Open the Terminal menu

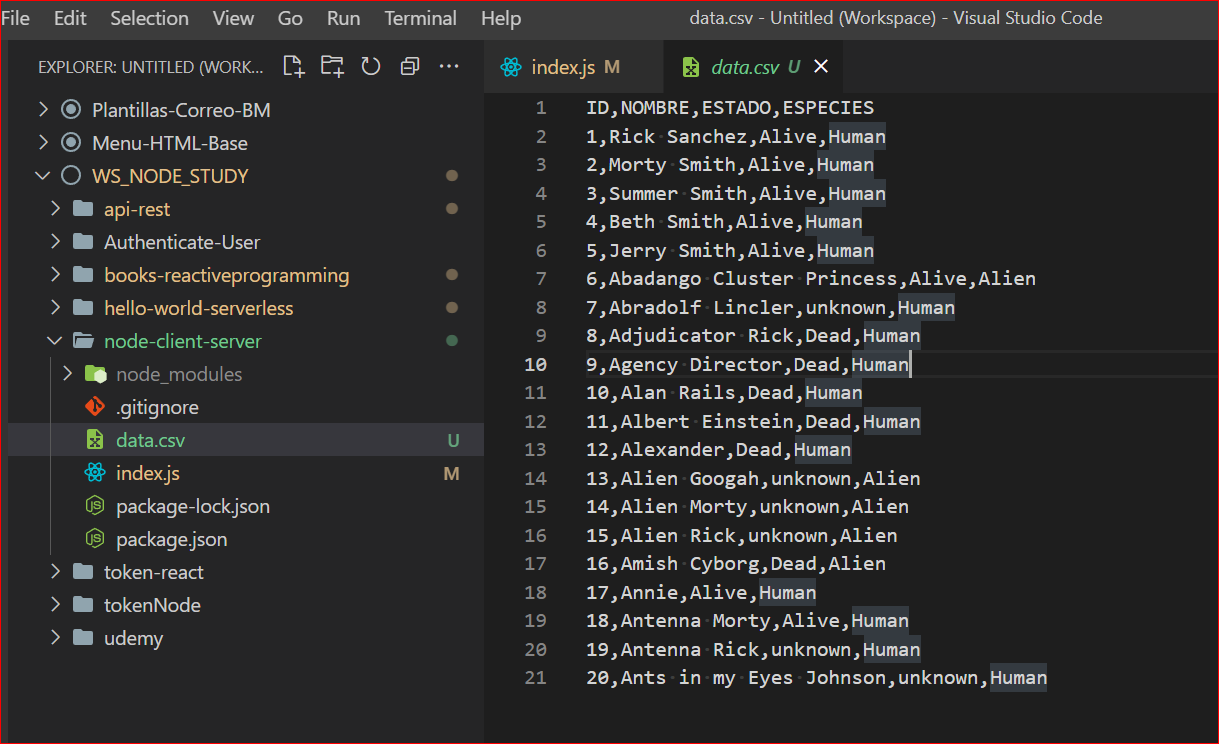point(420,18)
